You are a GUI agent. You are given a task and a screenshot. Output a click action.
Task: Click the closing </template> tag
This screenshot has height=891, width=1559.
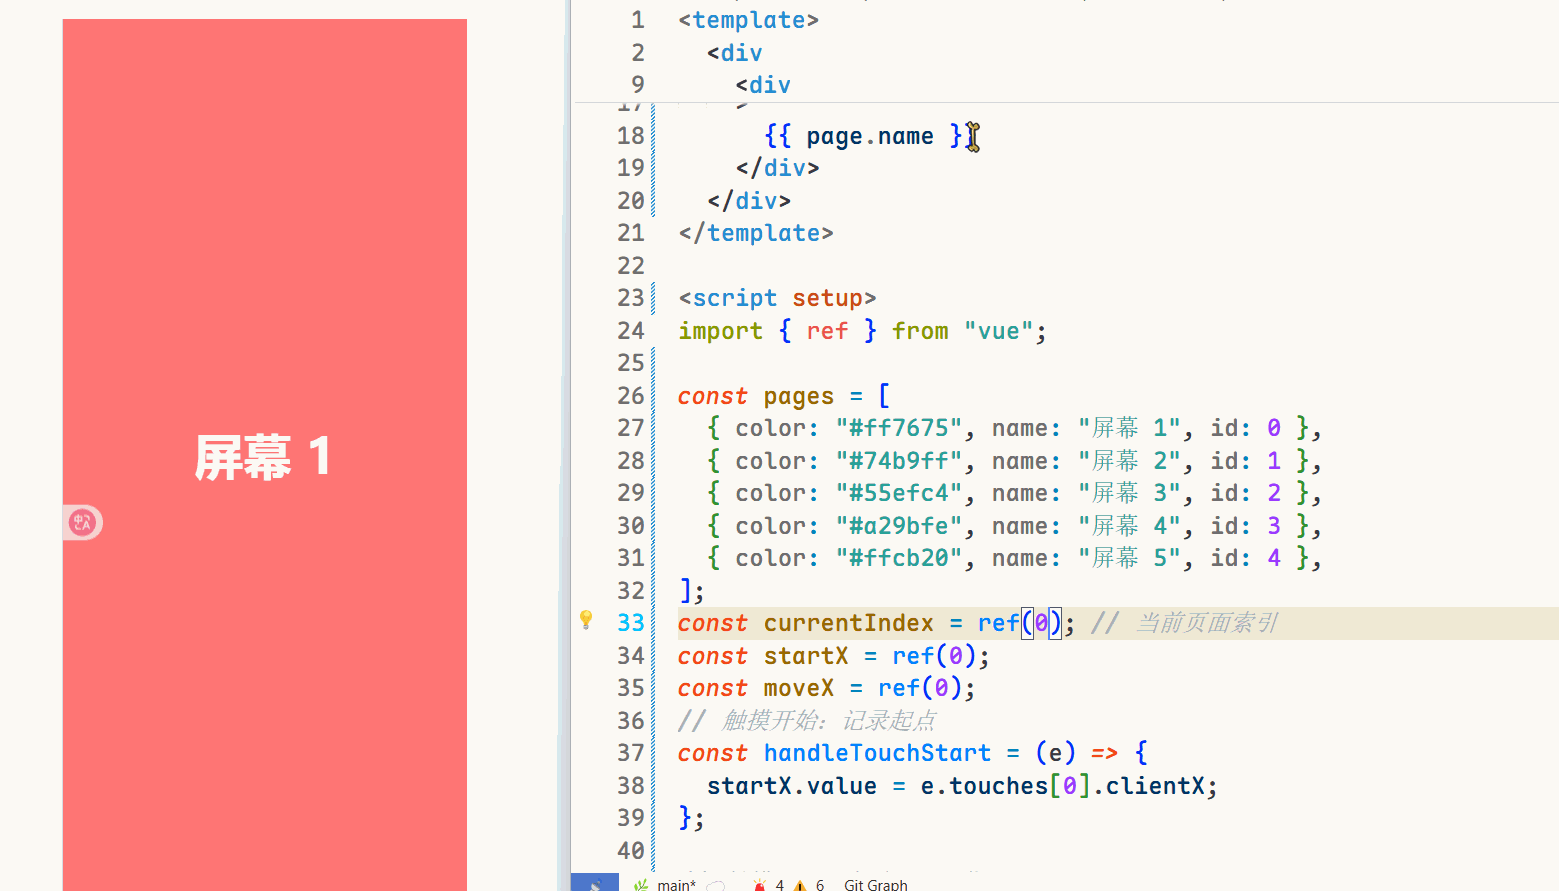pos(755,233)
